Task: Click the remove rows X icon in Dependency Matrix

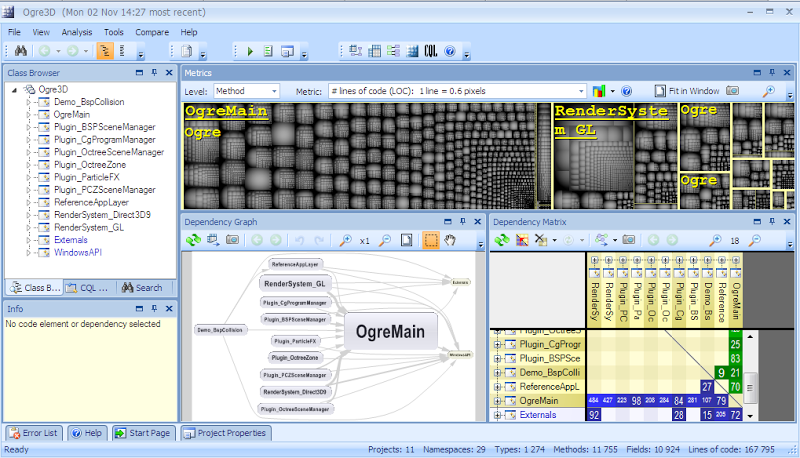Action: tap(540, 240)
